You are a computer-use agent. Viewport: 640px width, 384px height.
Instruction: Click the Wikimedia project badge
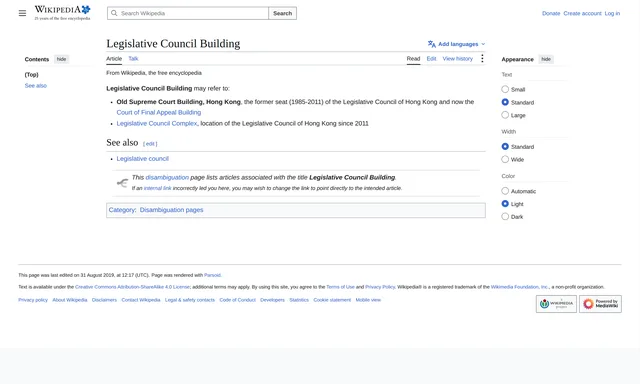point(556,304)
